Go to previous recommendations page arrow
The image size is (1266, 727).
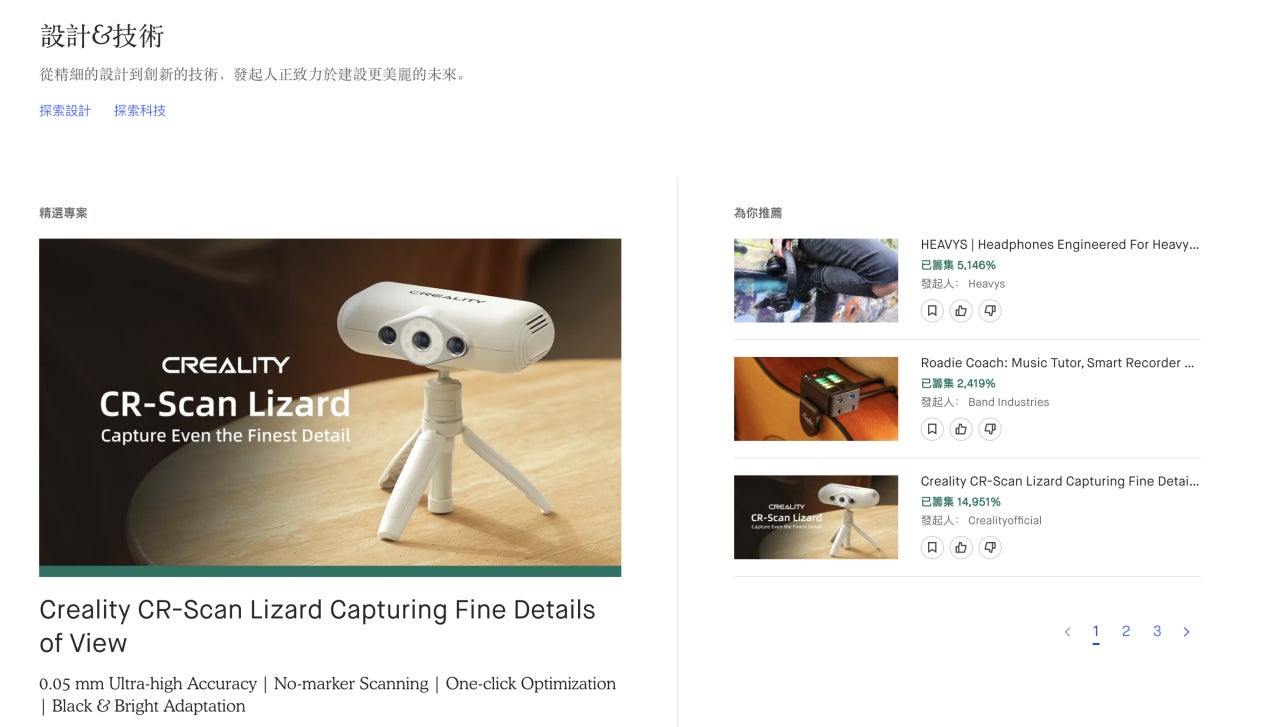(x=1067, y=632)
